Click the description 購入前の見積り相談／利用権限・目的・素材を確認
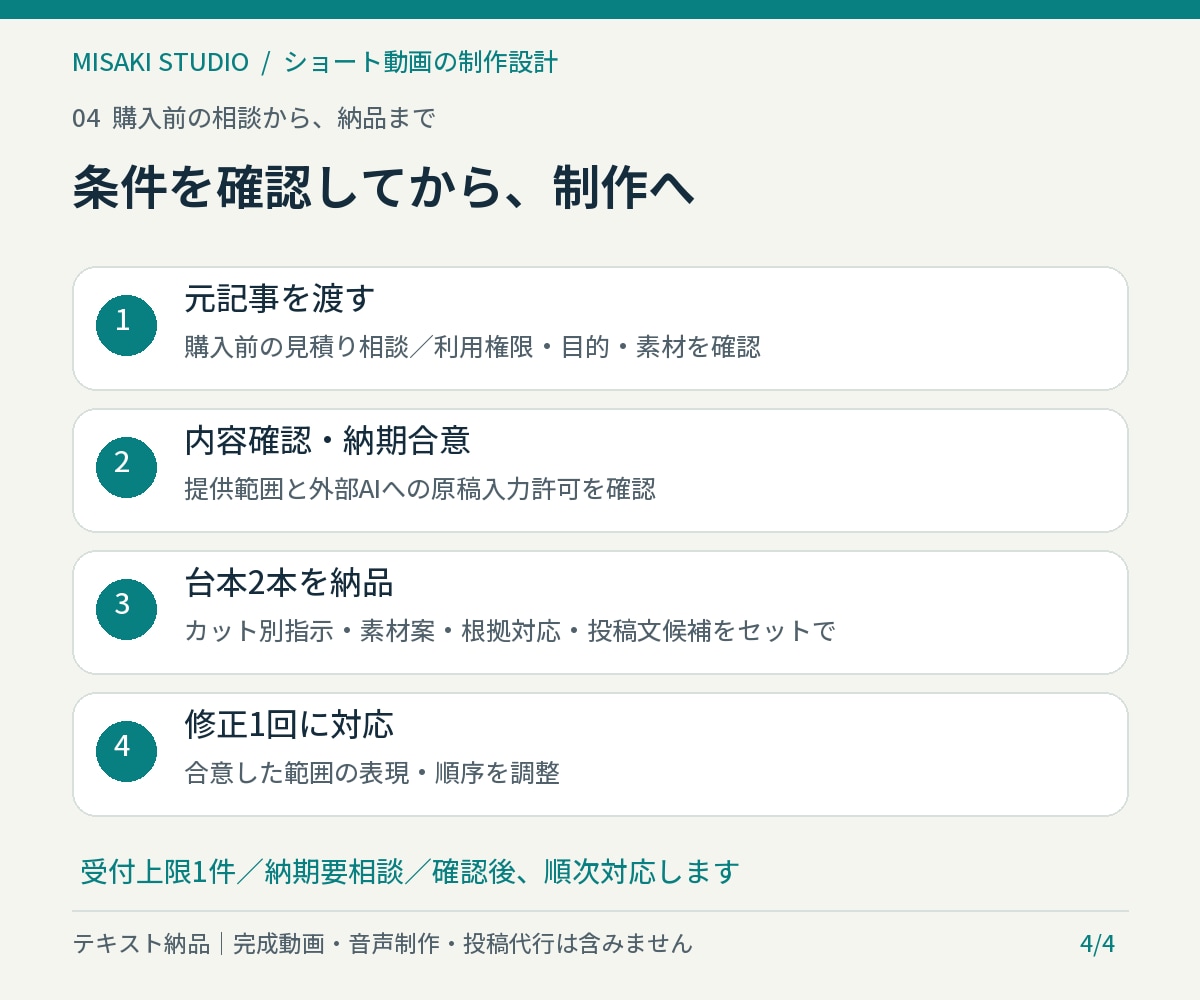This screenshot has height=1000, width=1200. (x=473, y=347)
